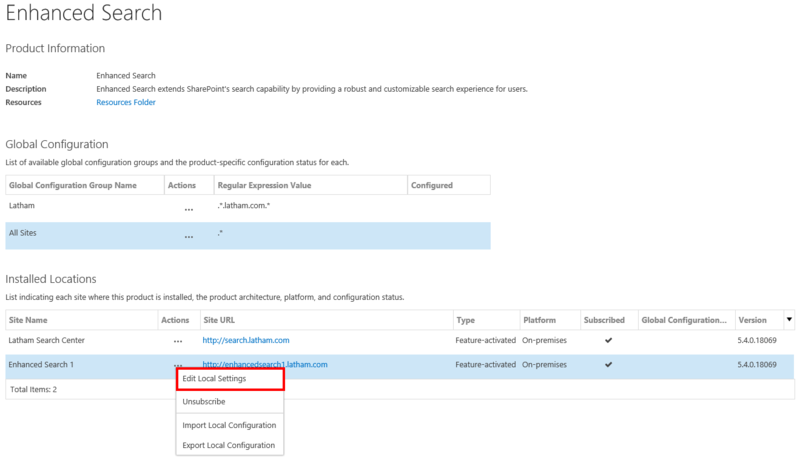
Task: Click Global Configuration Group Name header
Action: click(72, 185)
